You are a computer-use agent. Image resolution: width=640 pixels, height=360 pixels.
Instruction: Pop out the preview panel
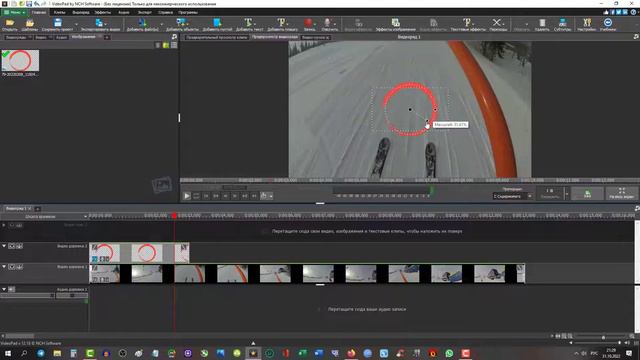coord(636,37)
